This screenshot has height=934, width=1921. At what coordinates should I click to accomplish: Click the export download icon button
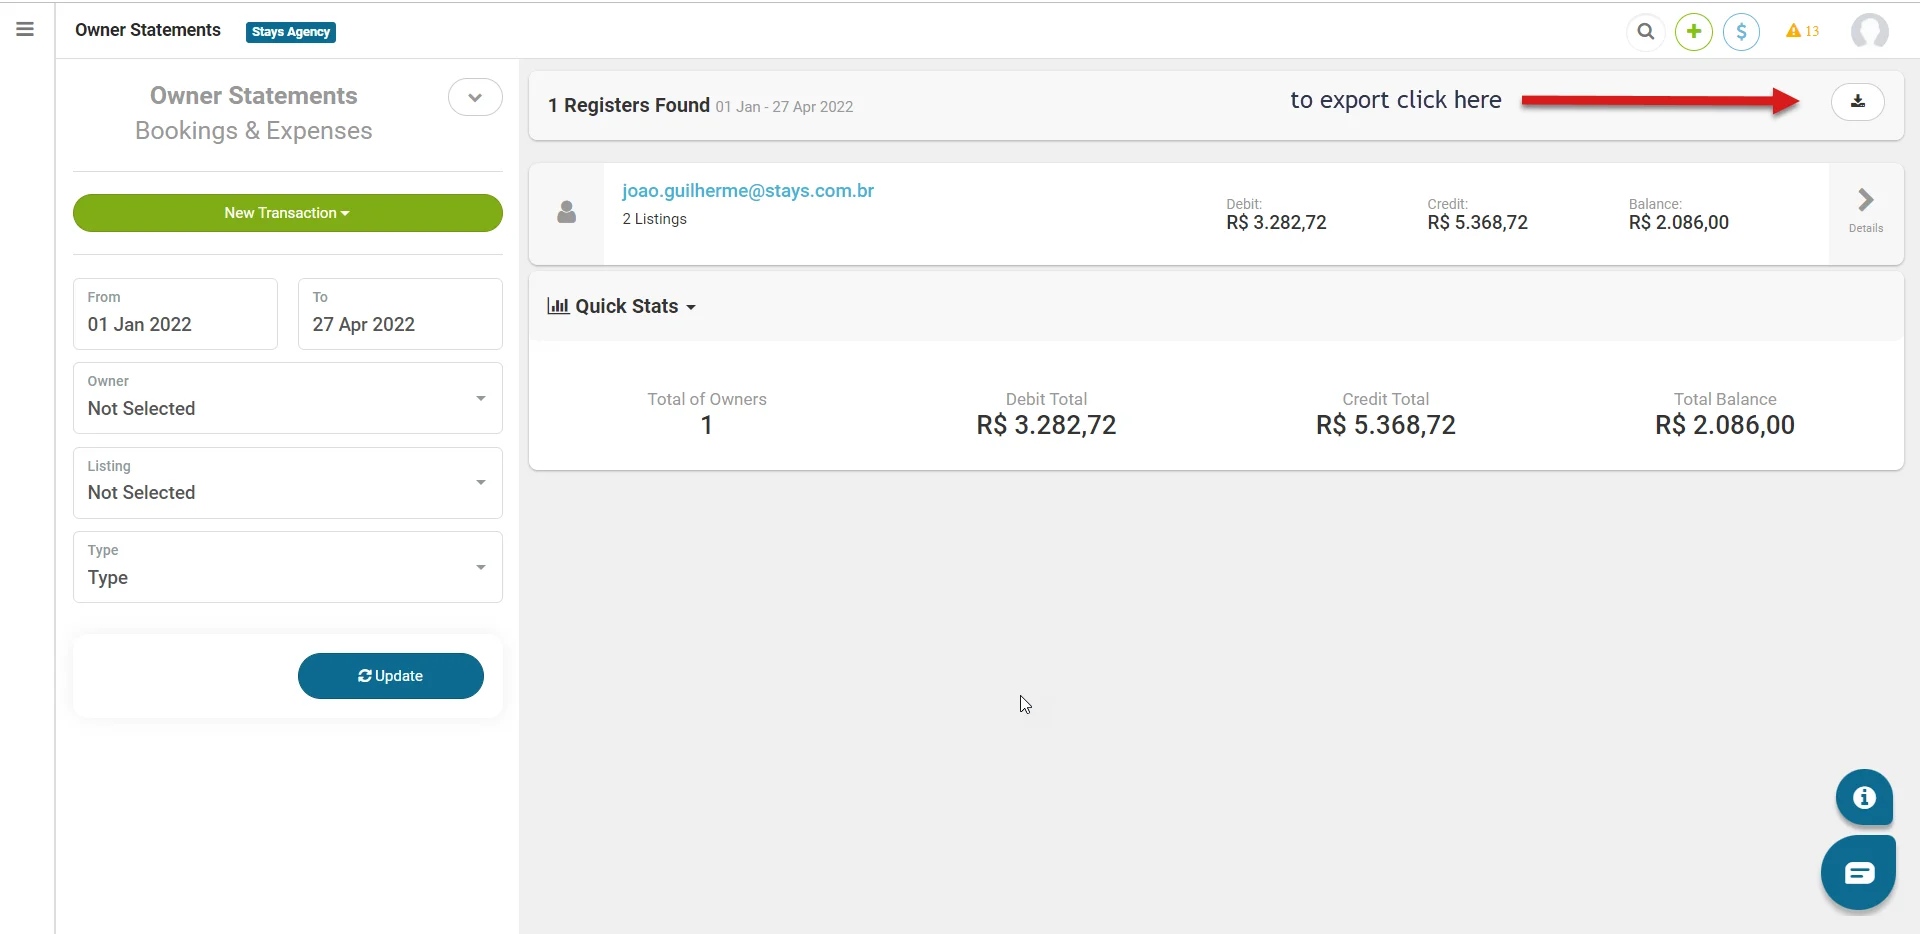point(1857,102)
